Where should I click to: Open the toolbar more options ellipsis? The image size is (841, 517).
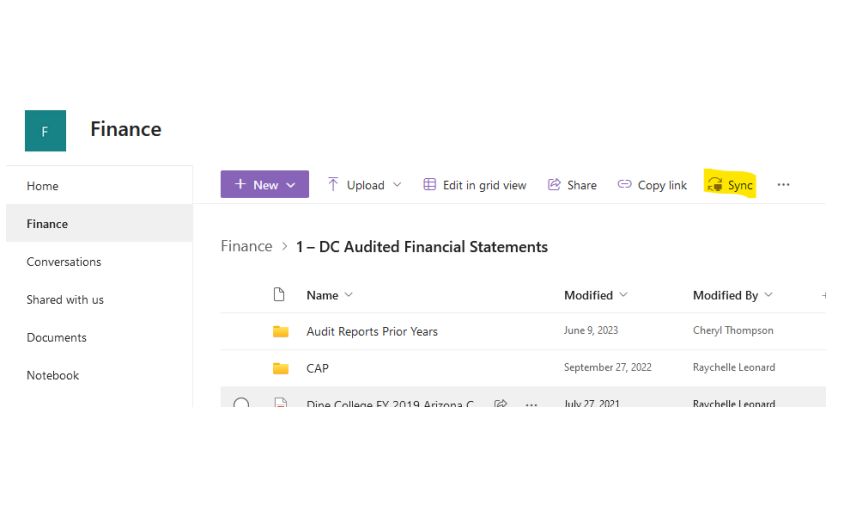783,185
